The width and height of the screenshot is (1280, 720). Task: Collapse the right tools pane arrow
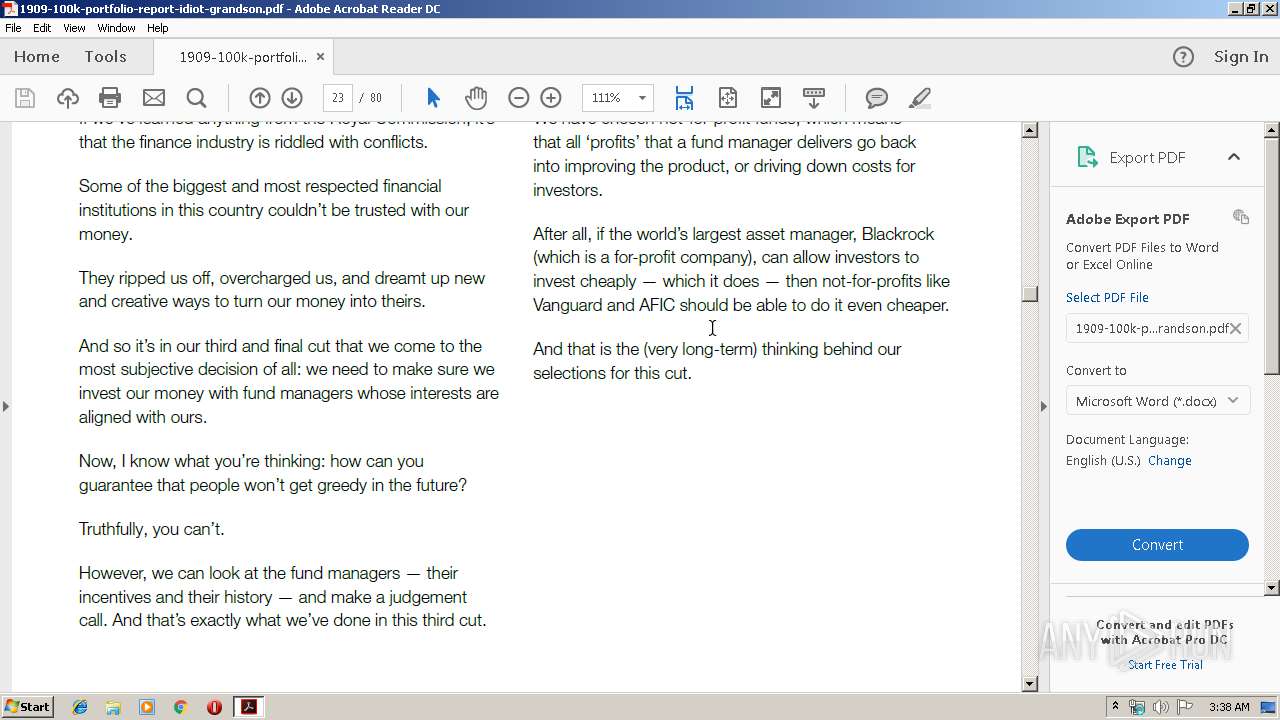(1044, 406)
